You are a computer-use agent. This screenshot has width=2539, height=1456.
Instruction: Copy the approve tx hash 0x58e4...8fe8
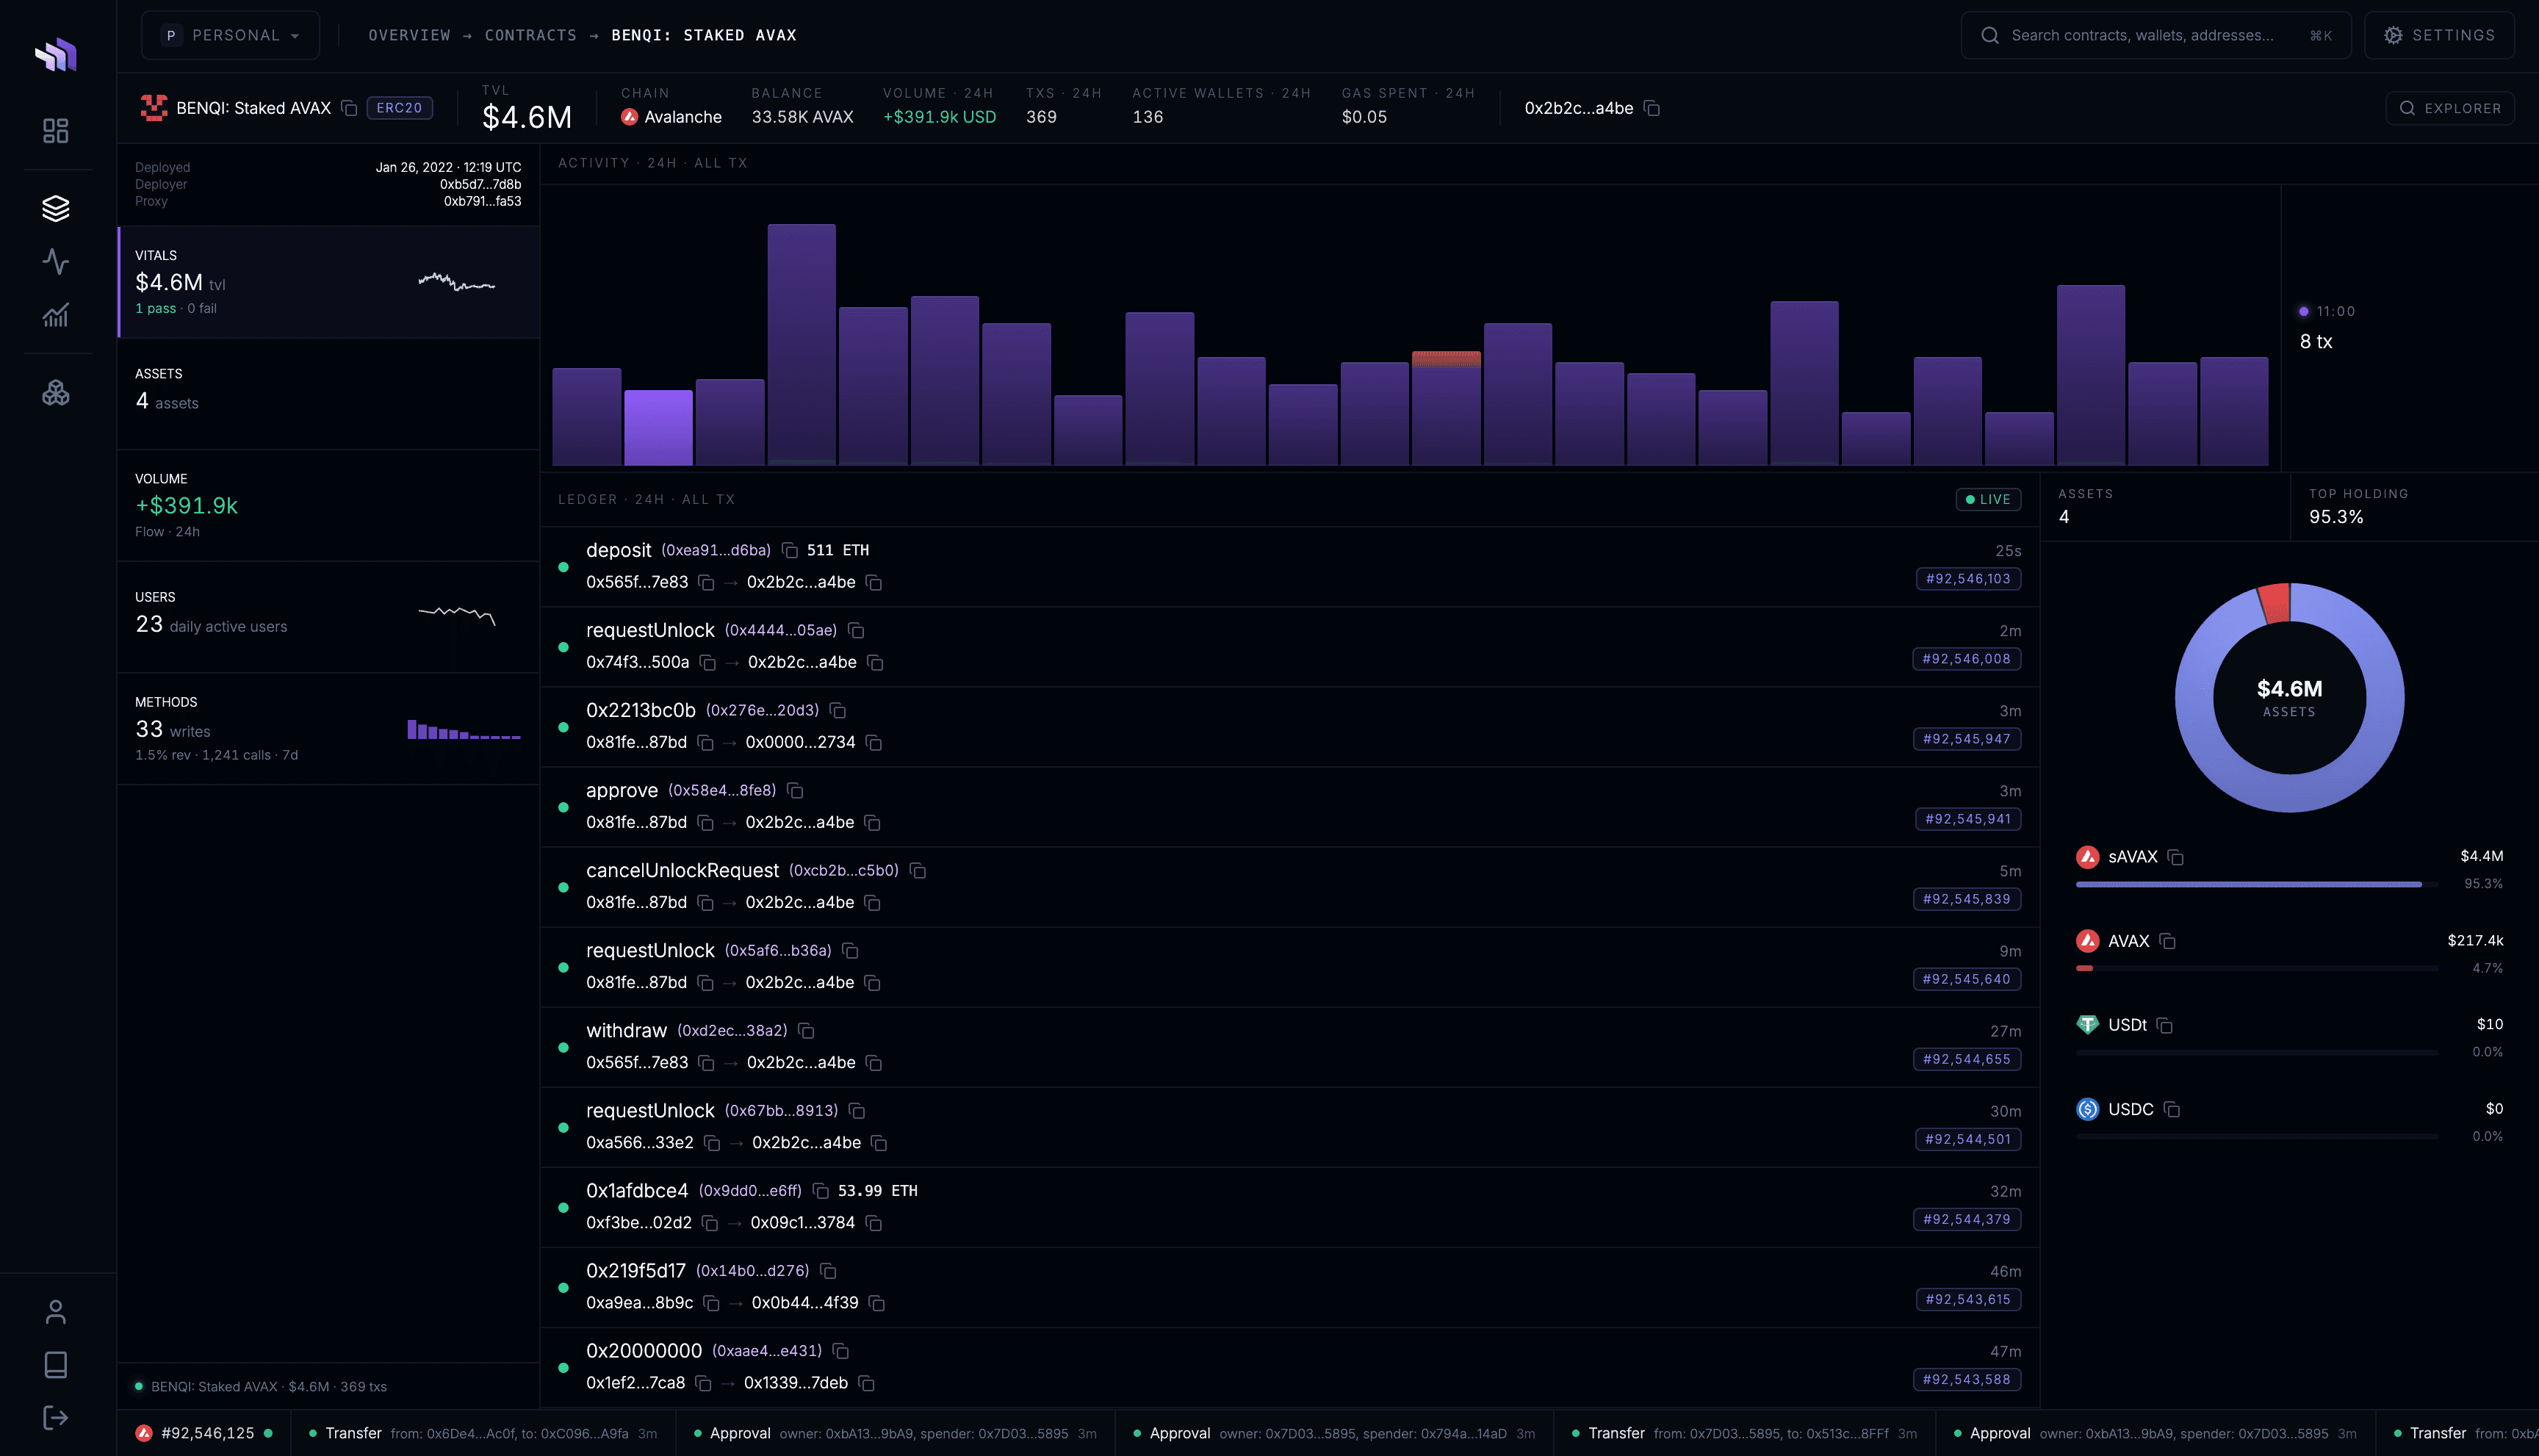click(x=795, y=790)
